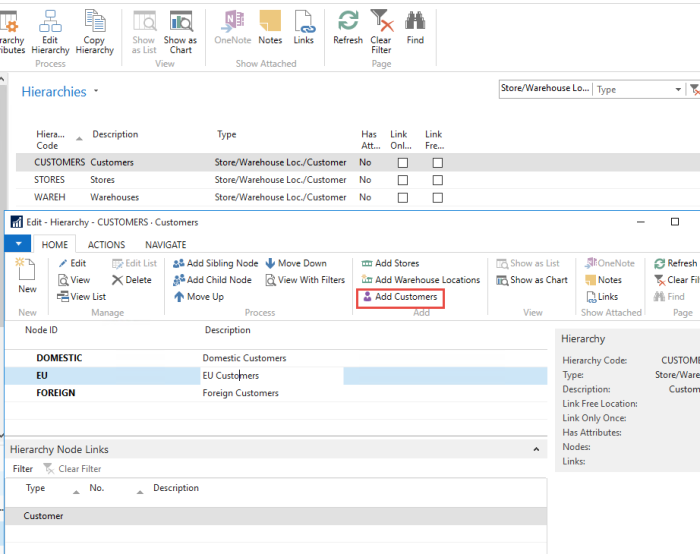Viewport: 700px width, 554px height.
Task: Expand the Hierarchies title dropdown
Action: tap(96, 92)
